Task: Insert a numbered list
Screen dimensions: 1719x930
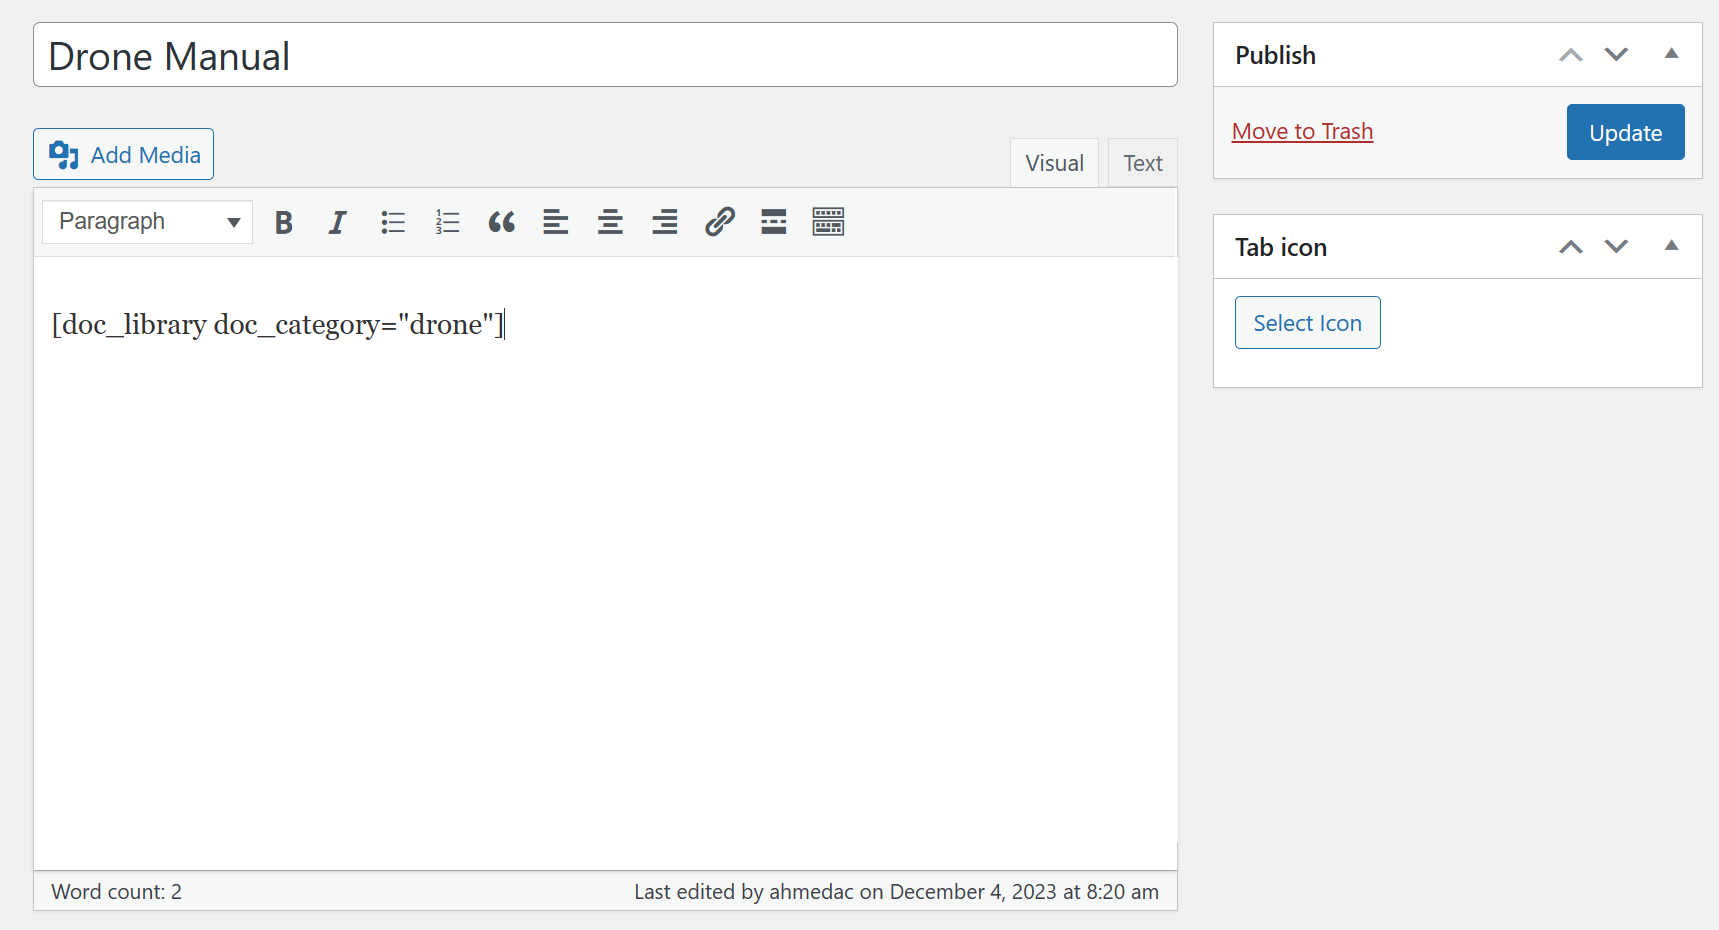Action: 447,222
